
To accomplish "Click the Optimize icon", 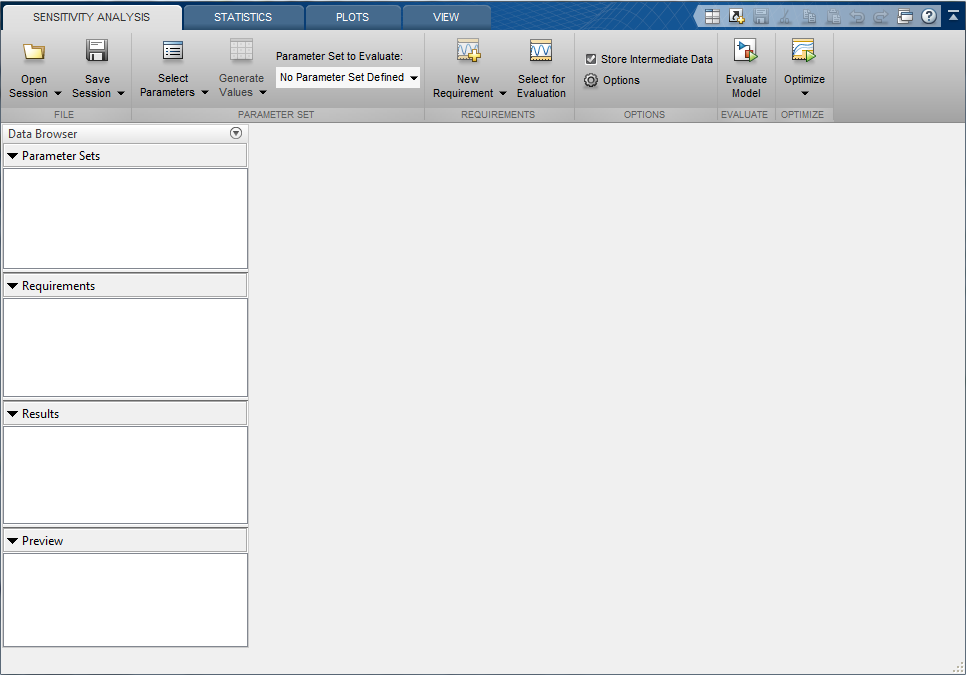I will 803,51.
